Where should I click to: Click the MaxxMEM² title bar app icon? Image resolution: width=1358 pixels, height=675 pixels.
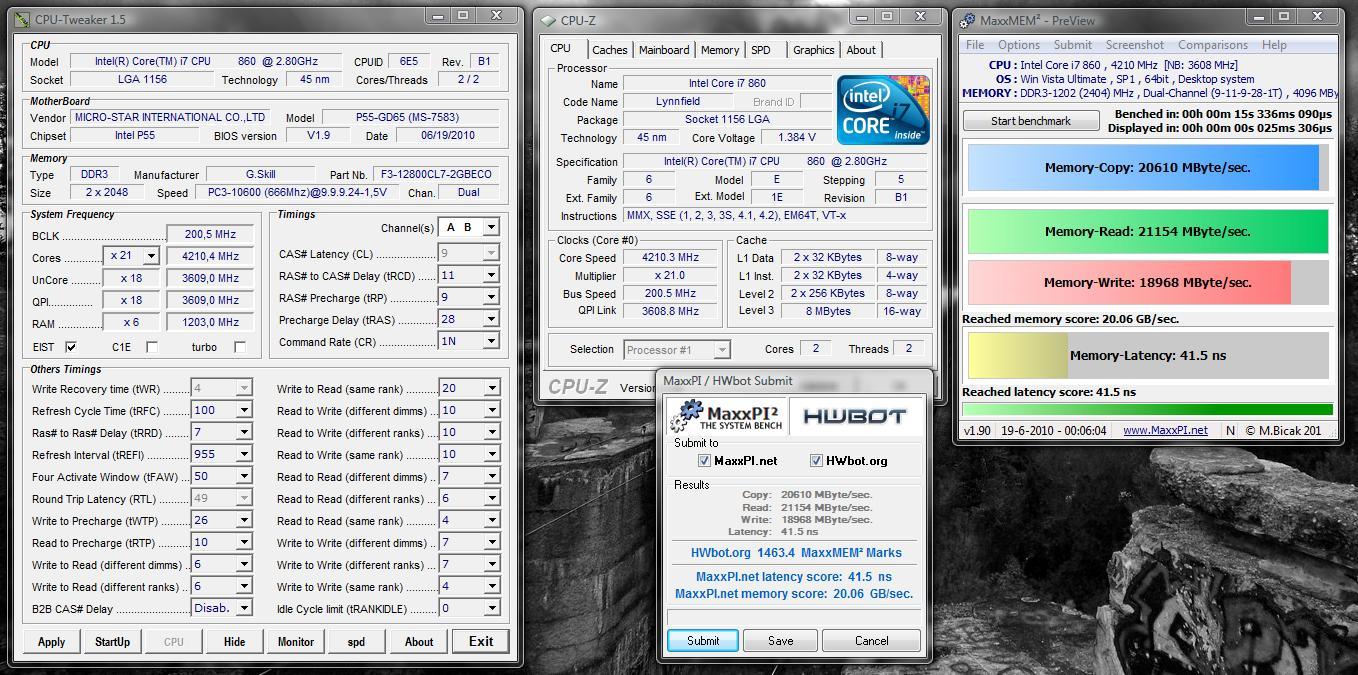[968, 21]
